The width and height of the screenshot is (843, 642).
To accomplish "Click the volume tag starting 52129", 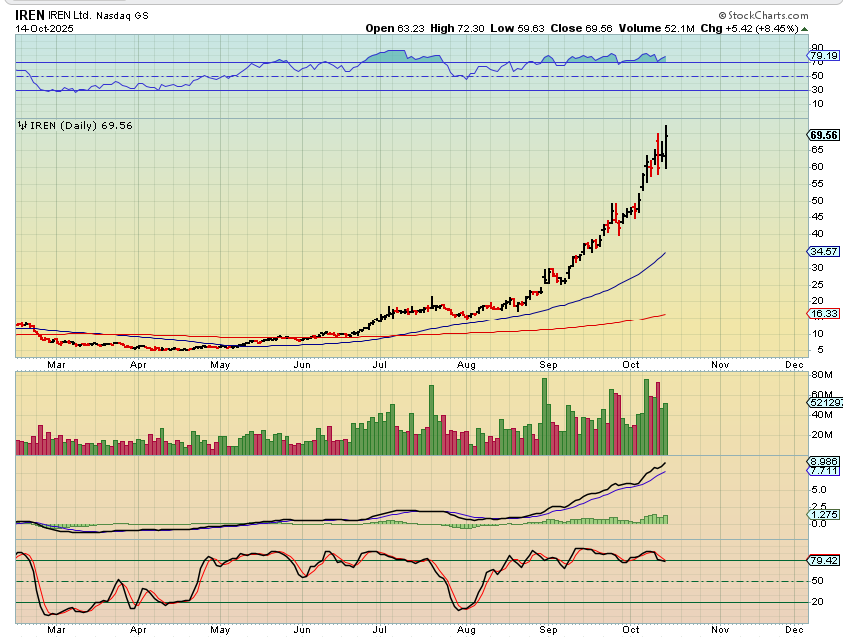I will 825,403.
